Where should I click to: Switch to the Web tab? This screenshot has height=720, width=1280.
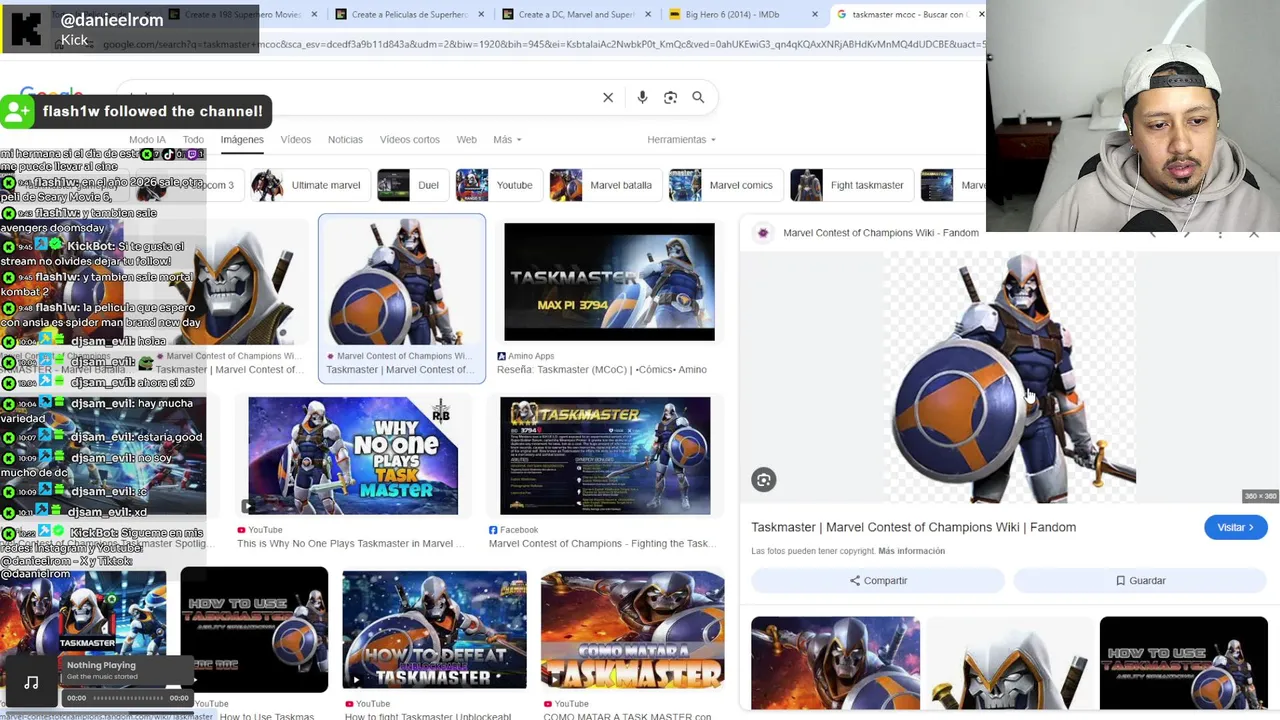click(x=466, y=139)
